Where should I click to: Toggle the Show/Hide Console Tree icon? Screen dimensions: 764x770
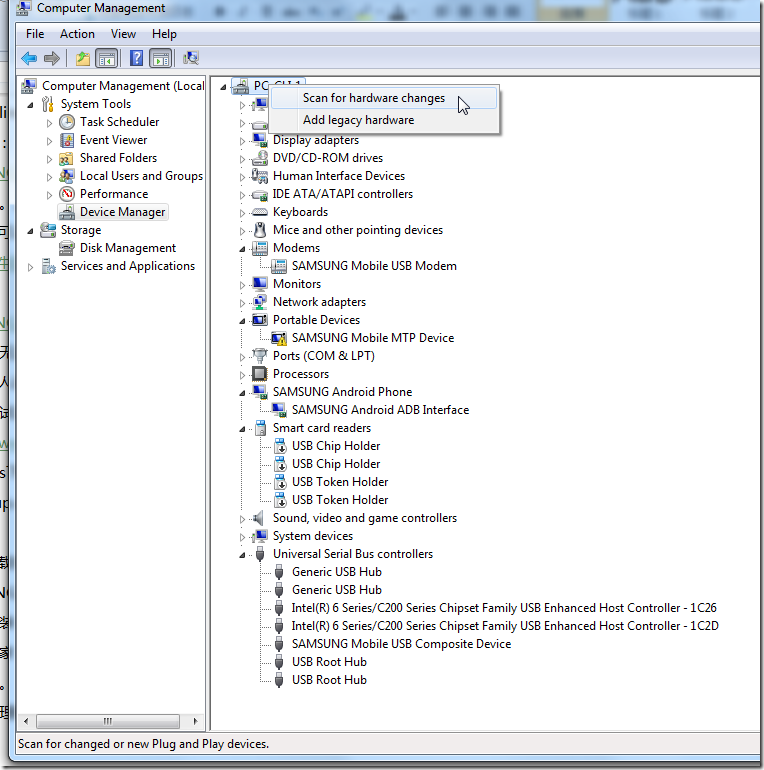(107, 58)
